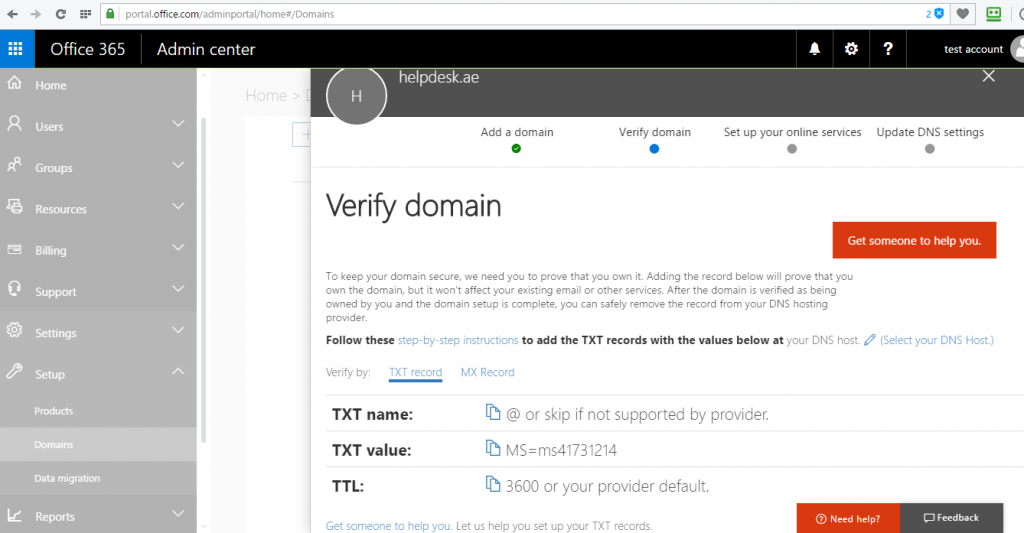Click the Users person icon
Screen dimensions: 1024x533
pos(14,123)
